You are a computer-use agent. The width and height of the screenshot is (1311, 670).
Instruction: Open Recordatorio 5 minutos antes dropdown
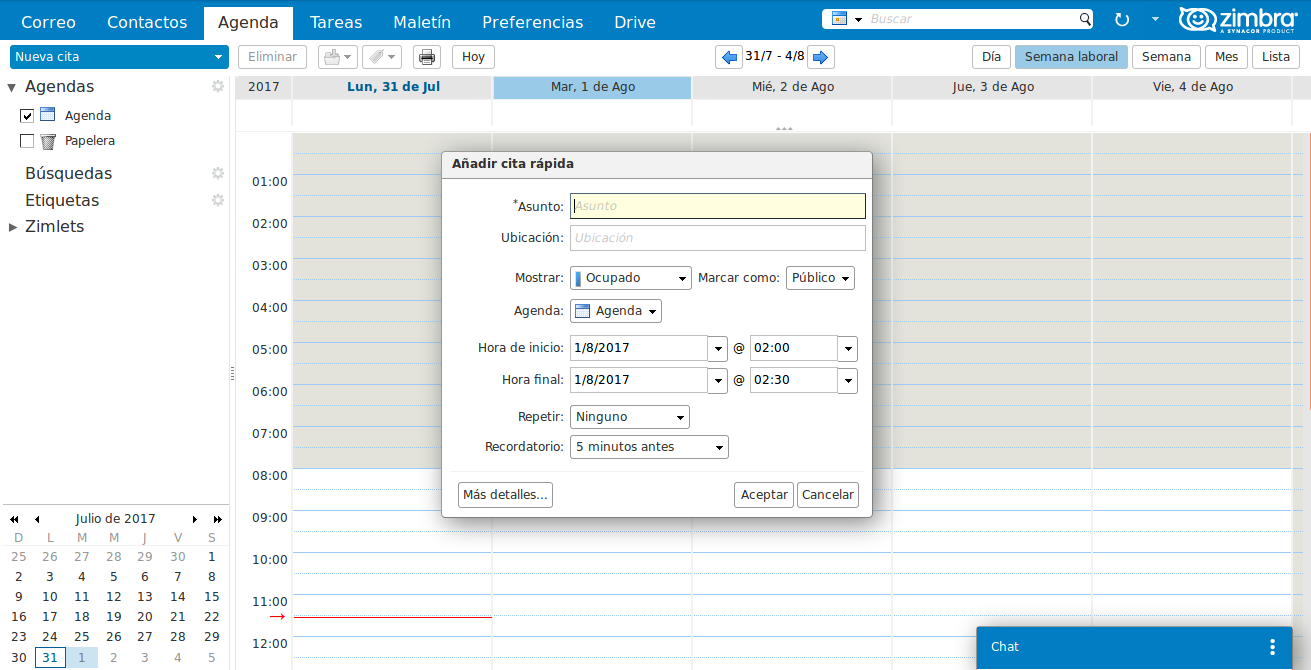pyautogui.click(x=649, y=447)
